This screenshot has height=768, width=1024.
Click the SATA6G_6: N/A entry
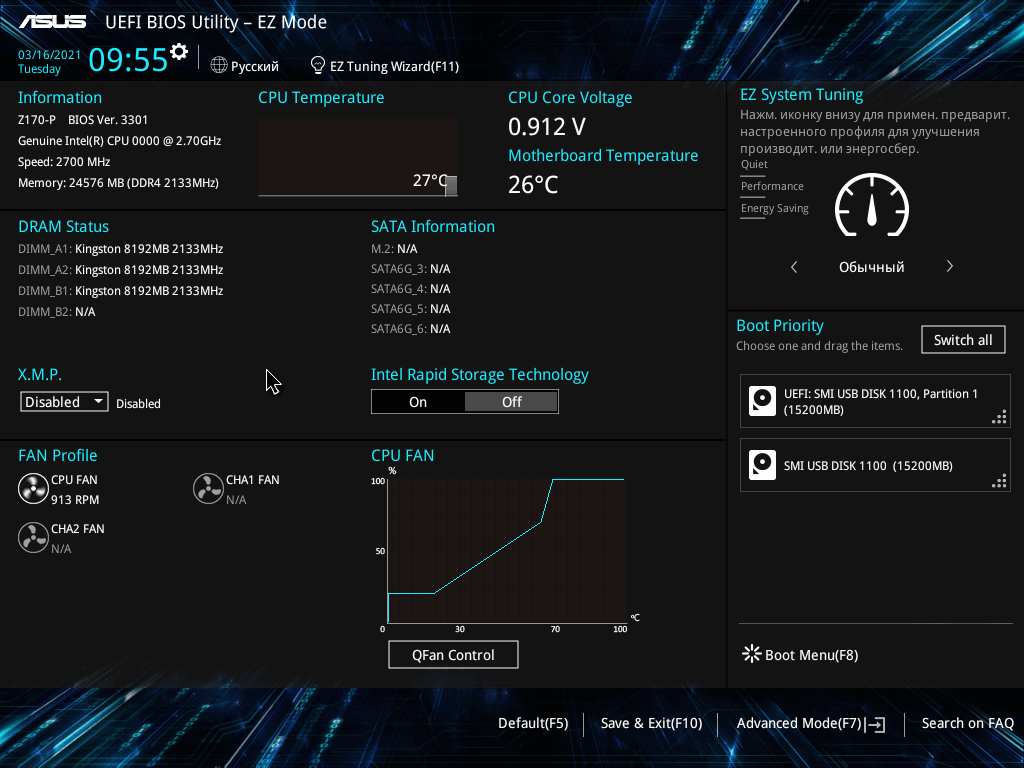click(411, 328)
